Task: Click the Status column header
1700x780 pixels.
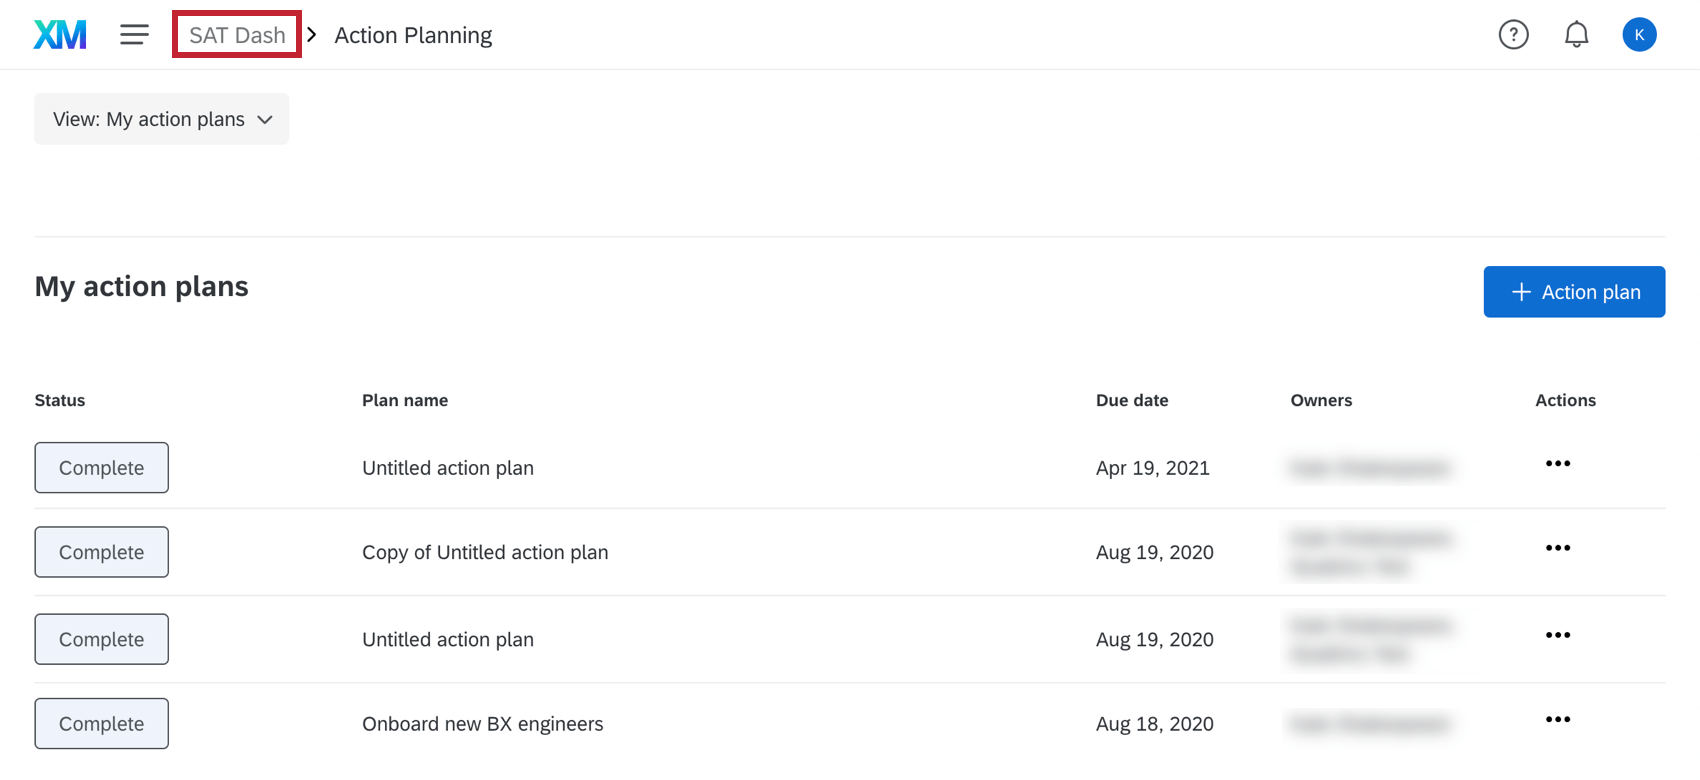Action: coord(60,400)
